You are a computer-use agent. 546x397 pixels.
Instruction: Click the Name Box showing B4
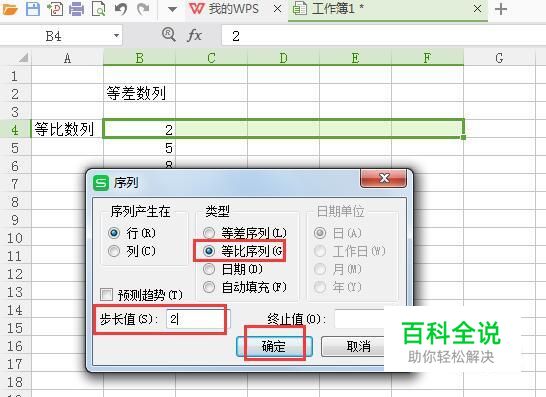pyautogui.click(x=54, y=36)
